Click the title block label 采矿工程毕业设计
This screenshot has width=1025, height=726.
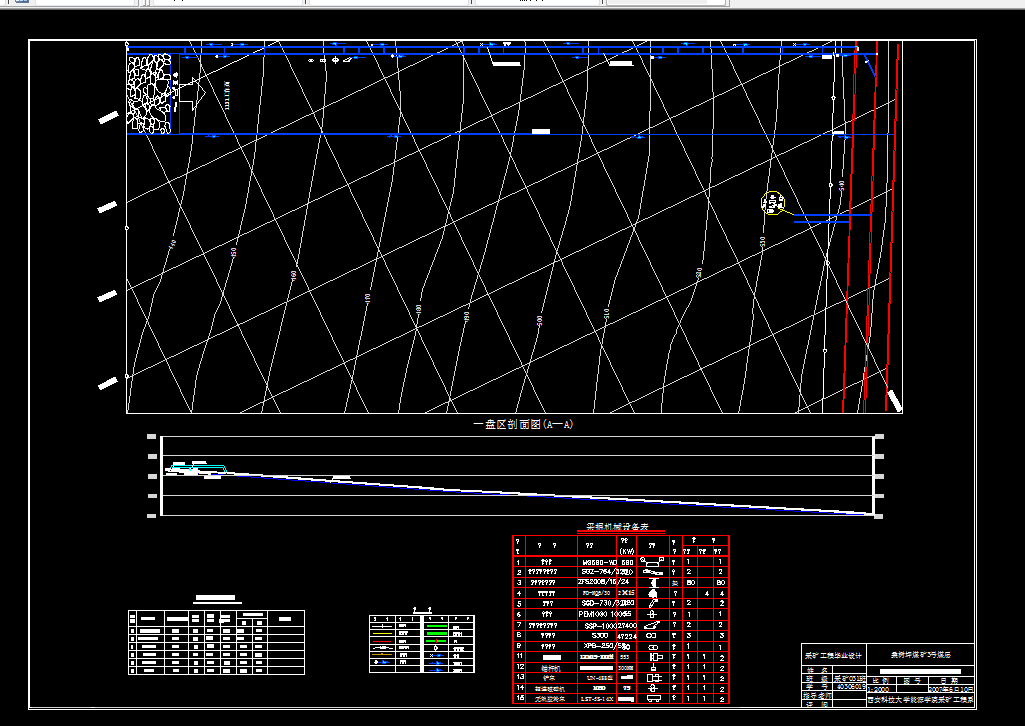(833, 655)
